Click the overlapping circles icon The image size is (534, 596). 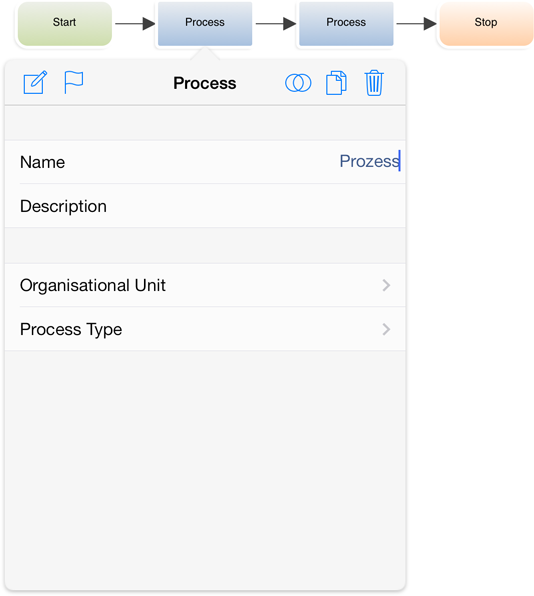click(298, 83)
